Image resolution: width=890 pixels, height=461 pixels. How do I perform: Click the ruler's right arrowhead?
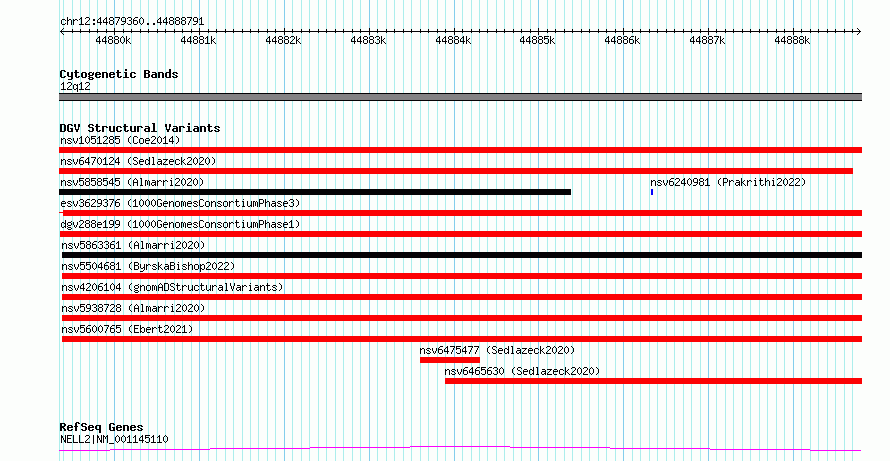[x=859, y=32]
